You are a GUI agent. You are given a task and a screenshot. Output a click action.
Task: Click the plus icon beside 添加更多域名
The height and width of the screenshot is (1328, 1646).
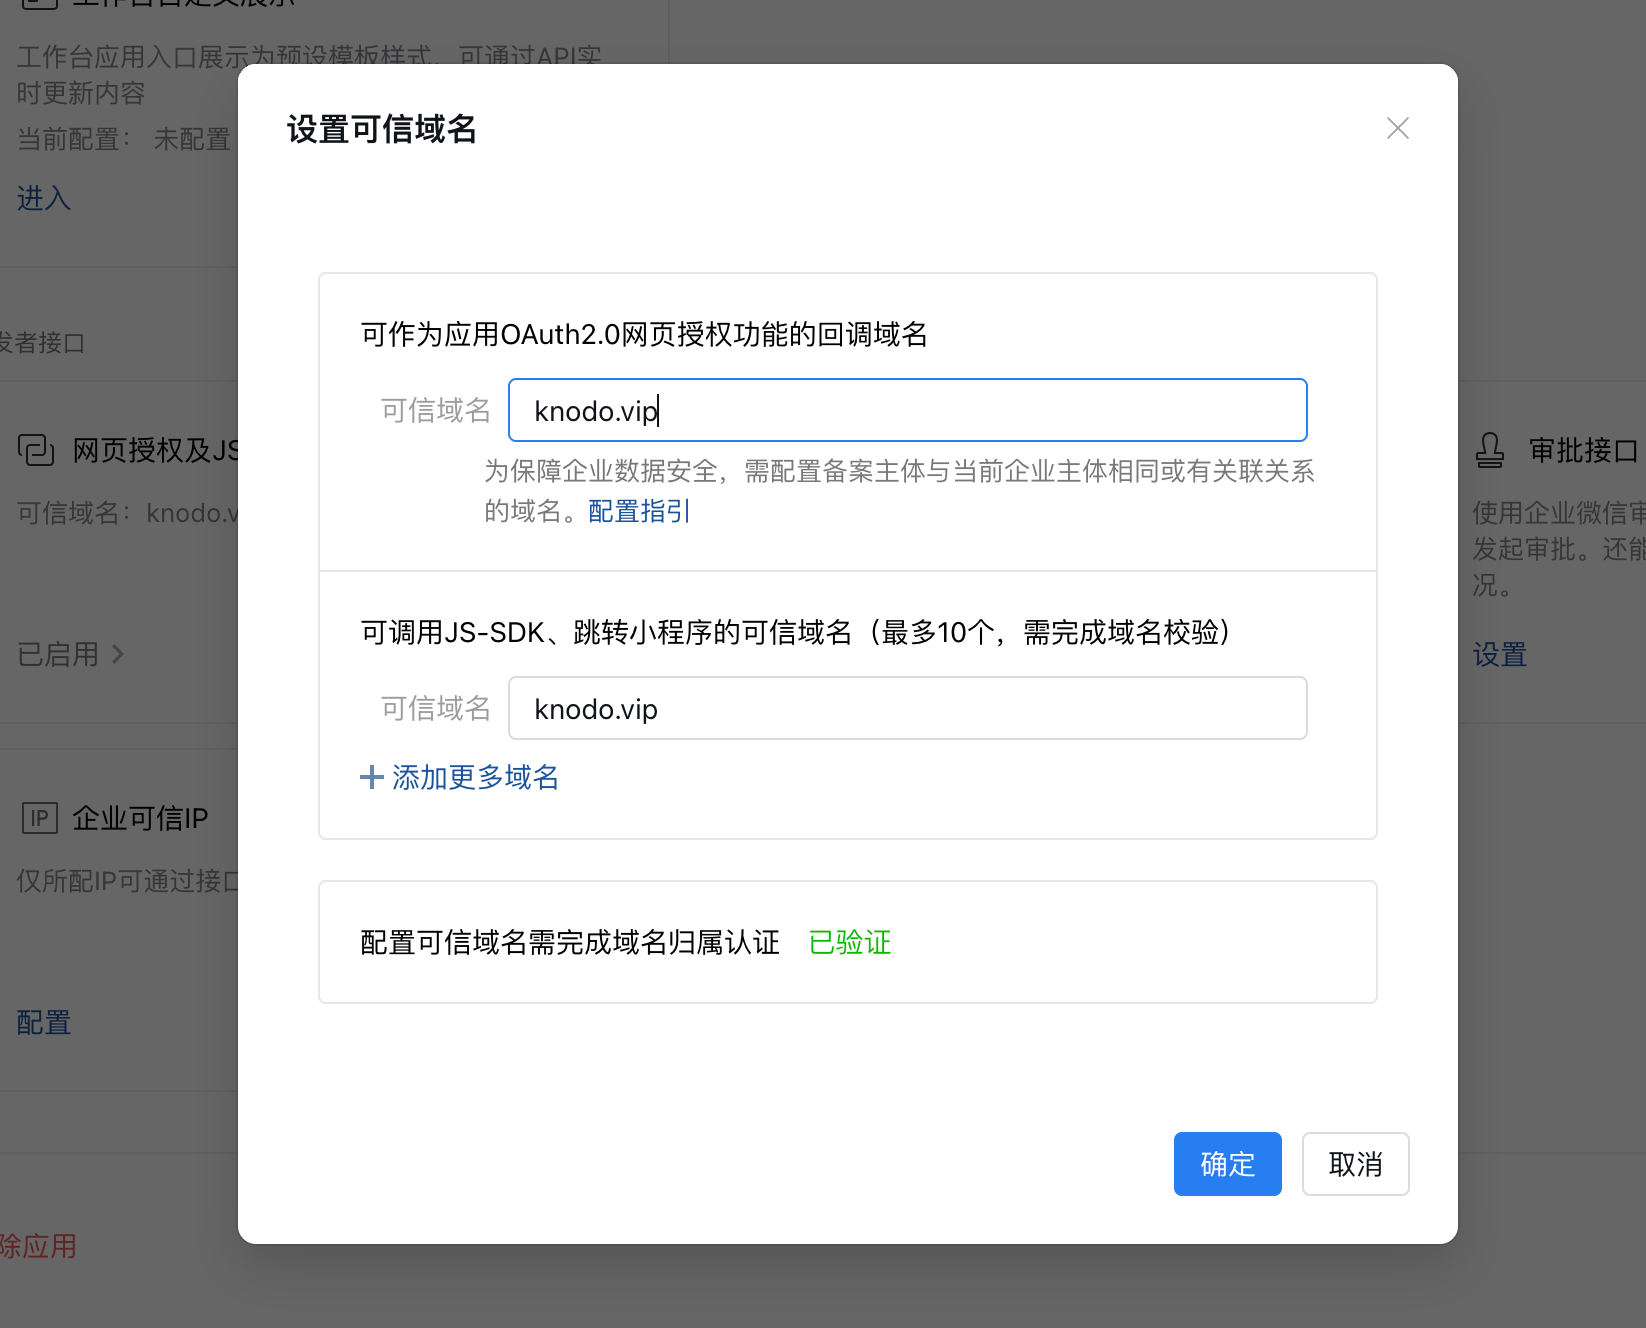(371, 777)
